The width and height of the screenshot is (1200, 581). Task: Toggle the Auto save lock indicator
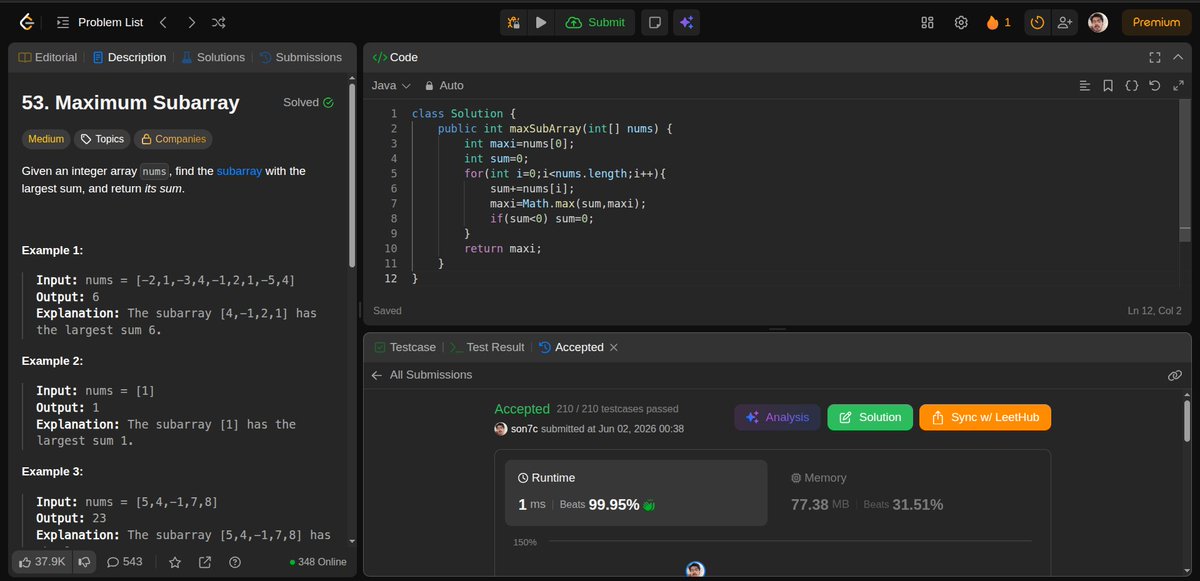pos(444,86)
